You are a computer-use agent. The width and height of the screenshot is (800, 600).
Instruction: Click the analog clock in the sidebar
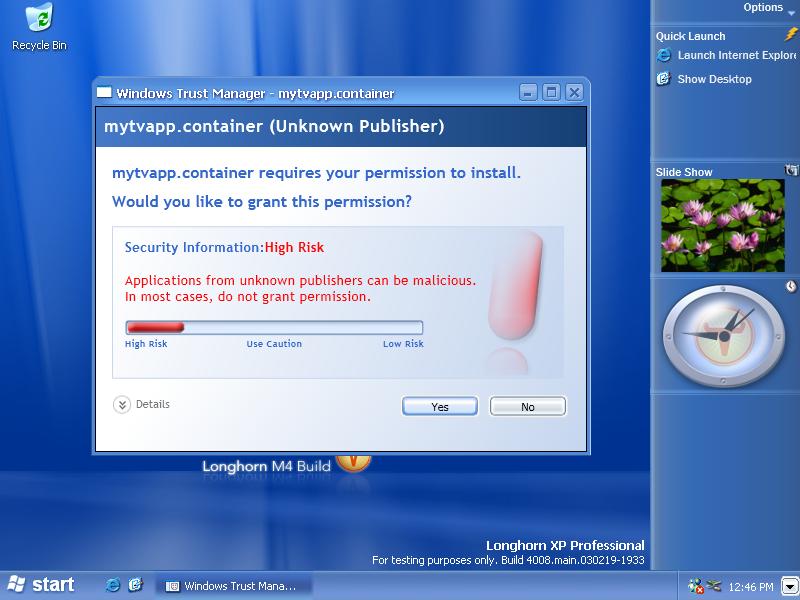coord(723,336)
